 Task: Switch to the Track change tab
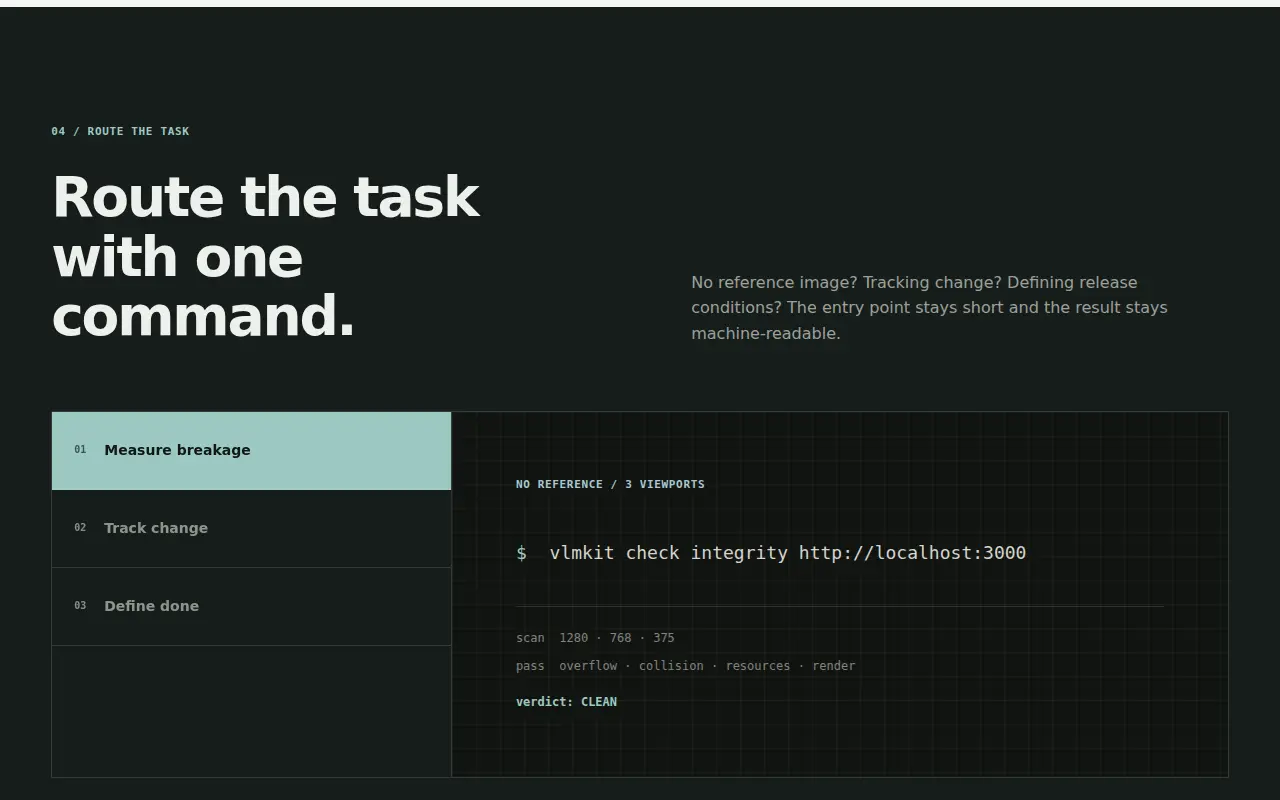tap(251, 528)
